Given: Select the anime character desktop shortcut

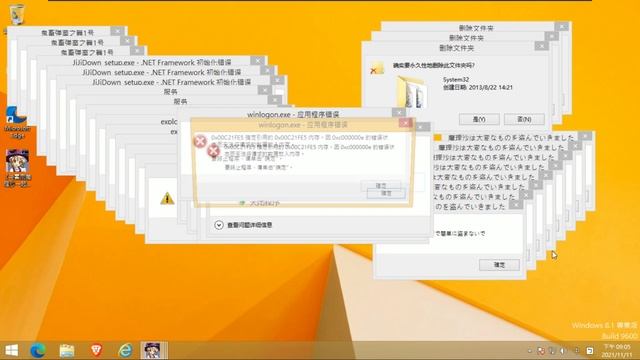Looking at the screenshot, I should [x=17, y=168].
